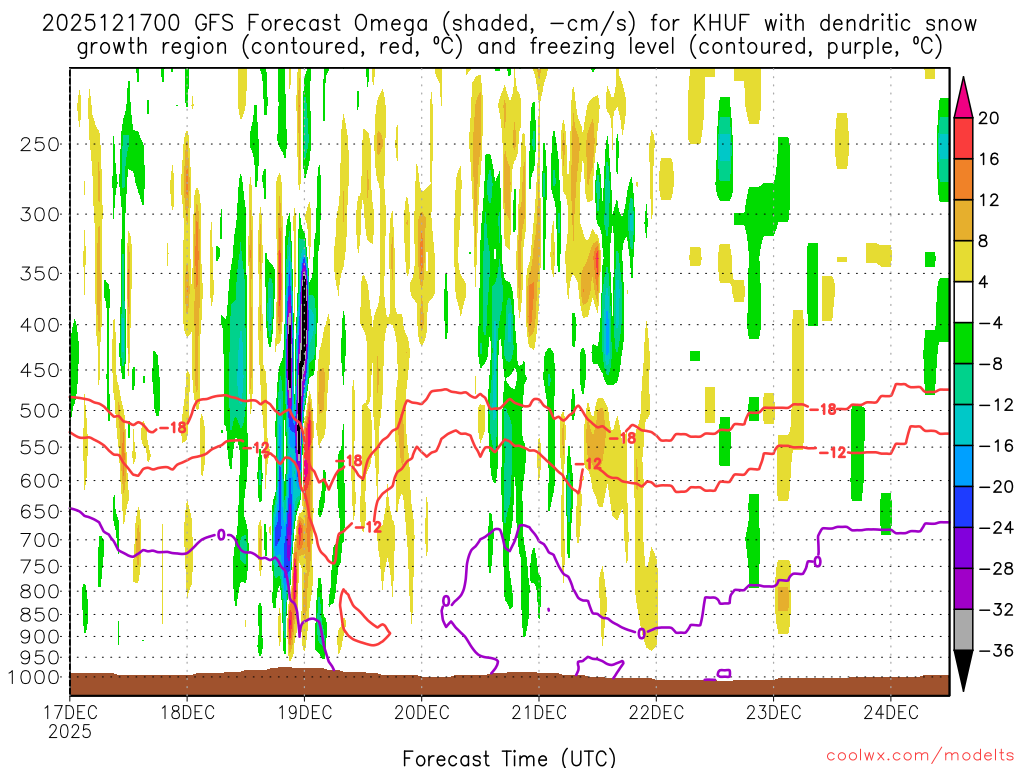The image size is (1024, 768).
Task: Click the 250 pressure level label
Action: click(x=40, y=144)
